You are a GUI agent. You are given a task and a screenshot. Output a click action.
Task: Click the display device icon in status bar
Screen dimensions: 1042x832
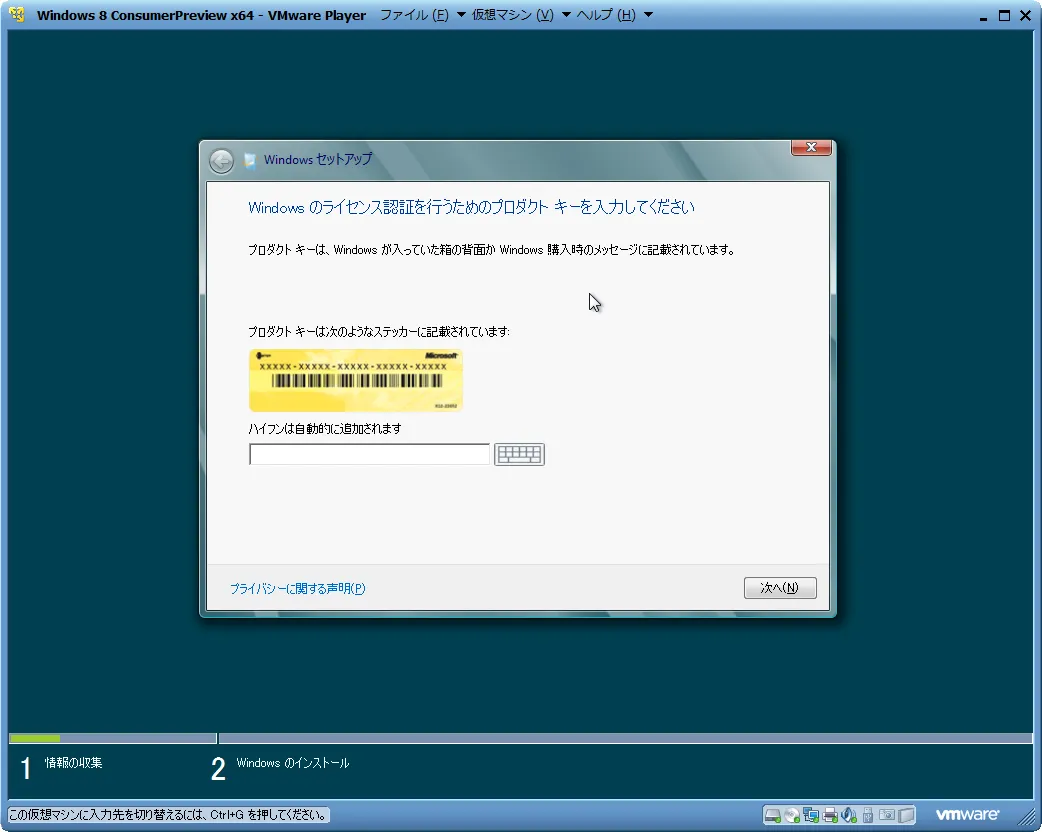tap(905, 815)
